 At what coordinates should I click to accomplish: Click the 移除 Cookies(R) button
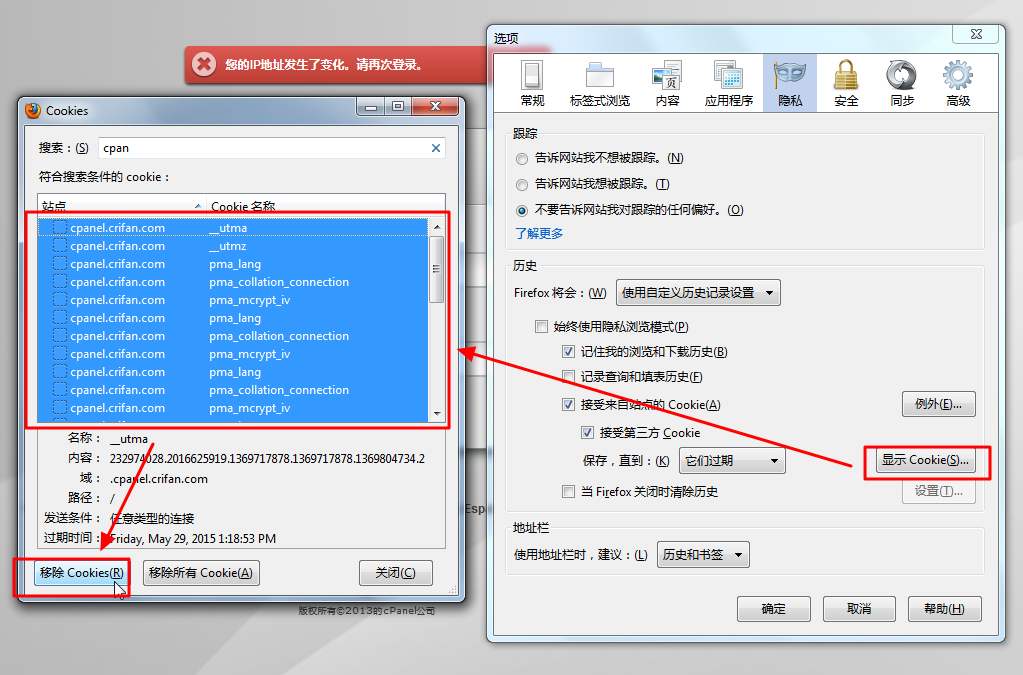click(81, 573)
